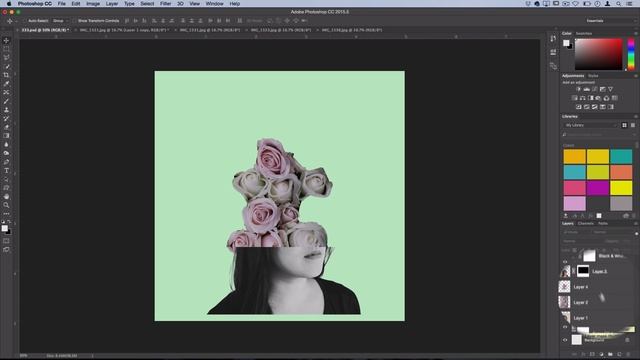Image resolution: width=640 pixels, height=360 pixels.
Task: Create a new group folder button
Action: (x=610, y=354)
